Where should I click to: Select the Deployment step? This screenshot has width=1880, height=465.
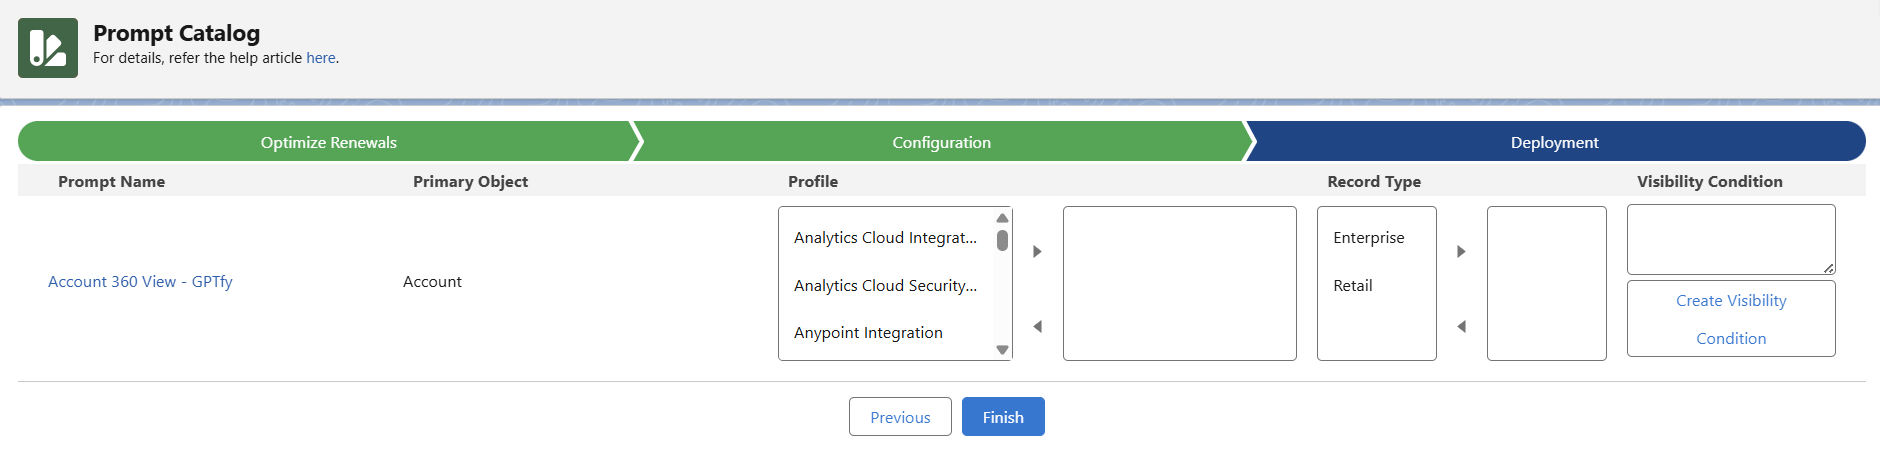(1554, 142)
